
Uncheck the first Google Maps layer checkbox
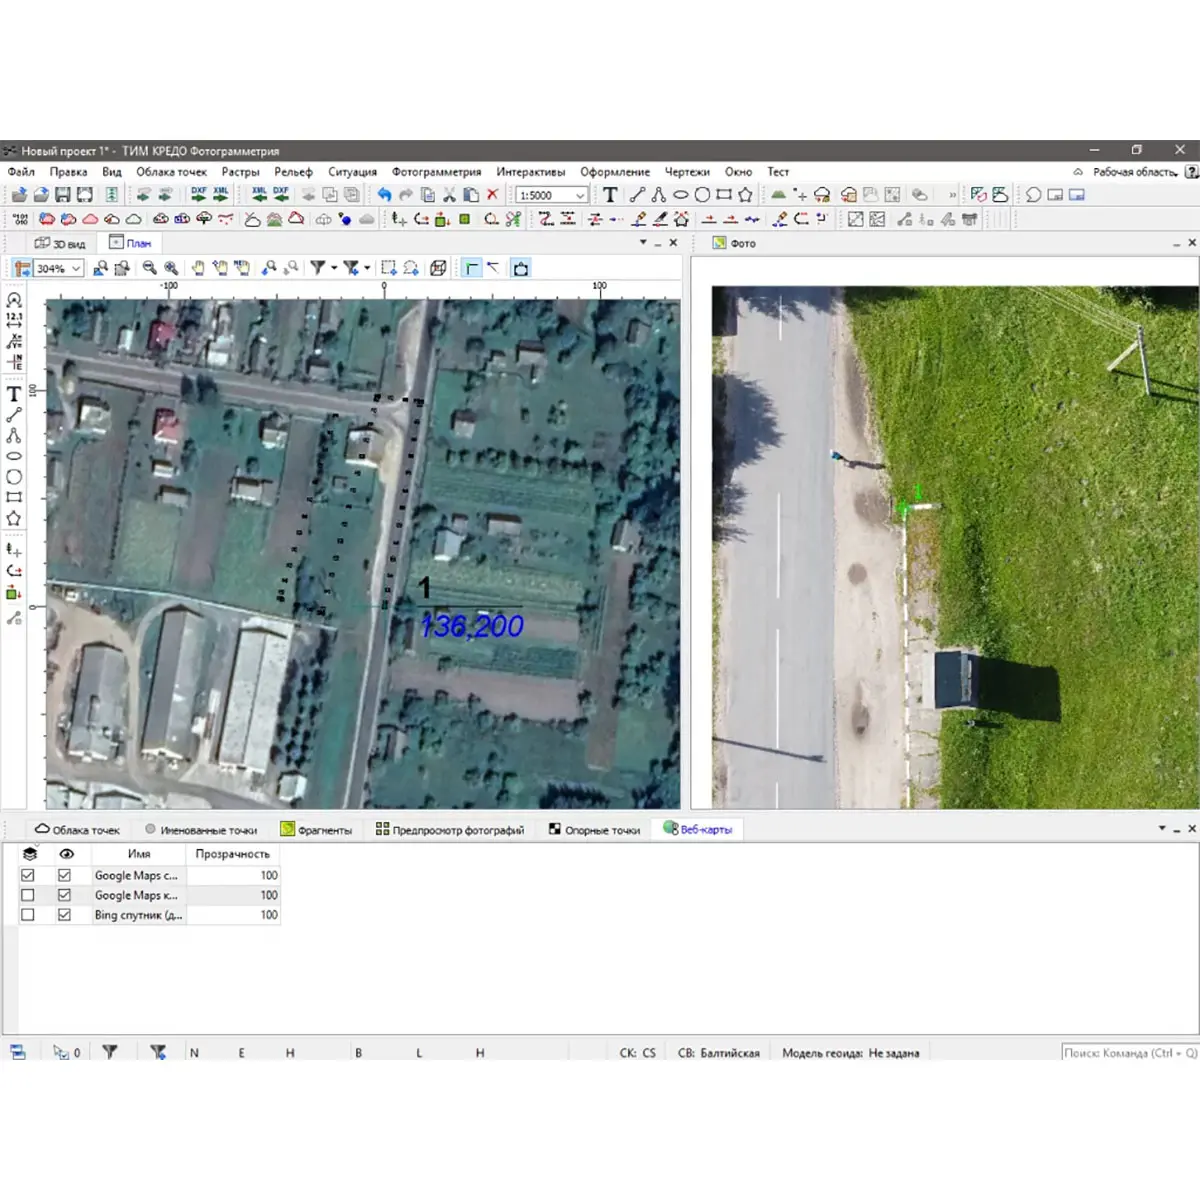click(28, 875)
